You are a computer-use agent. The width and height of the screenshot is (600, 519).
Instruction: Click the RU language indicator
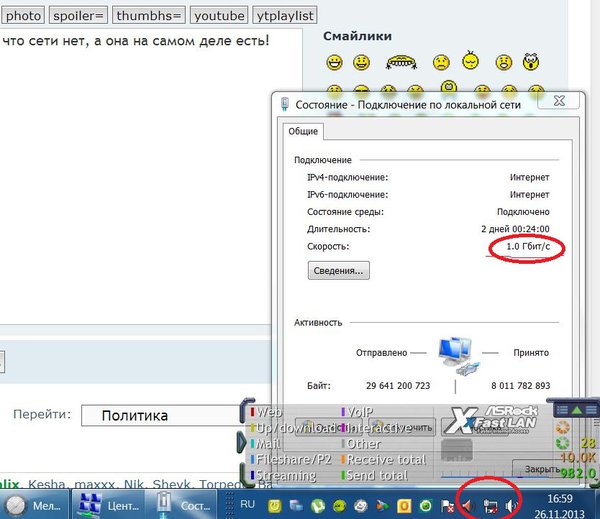click(248, 505)
